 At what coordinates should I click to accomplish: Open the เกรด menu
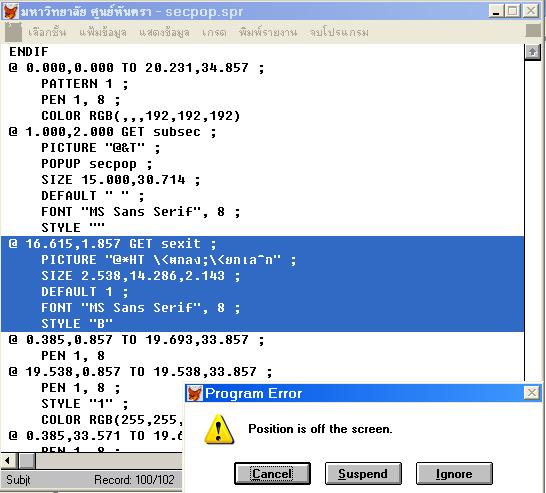[214, 32]
